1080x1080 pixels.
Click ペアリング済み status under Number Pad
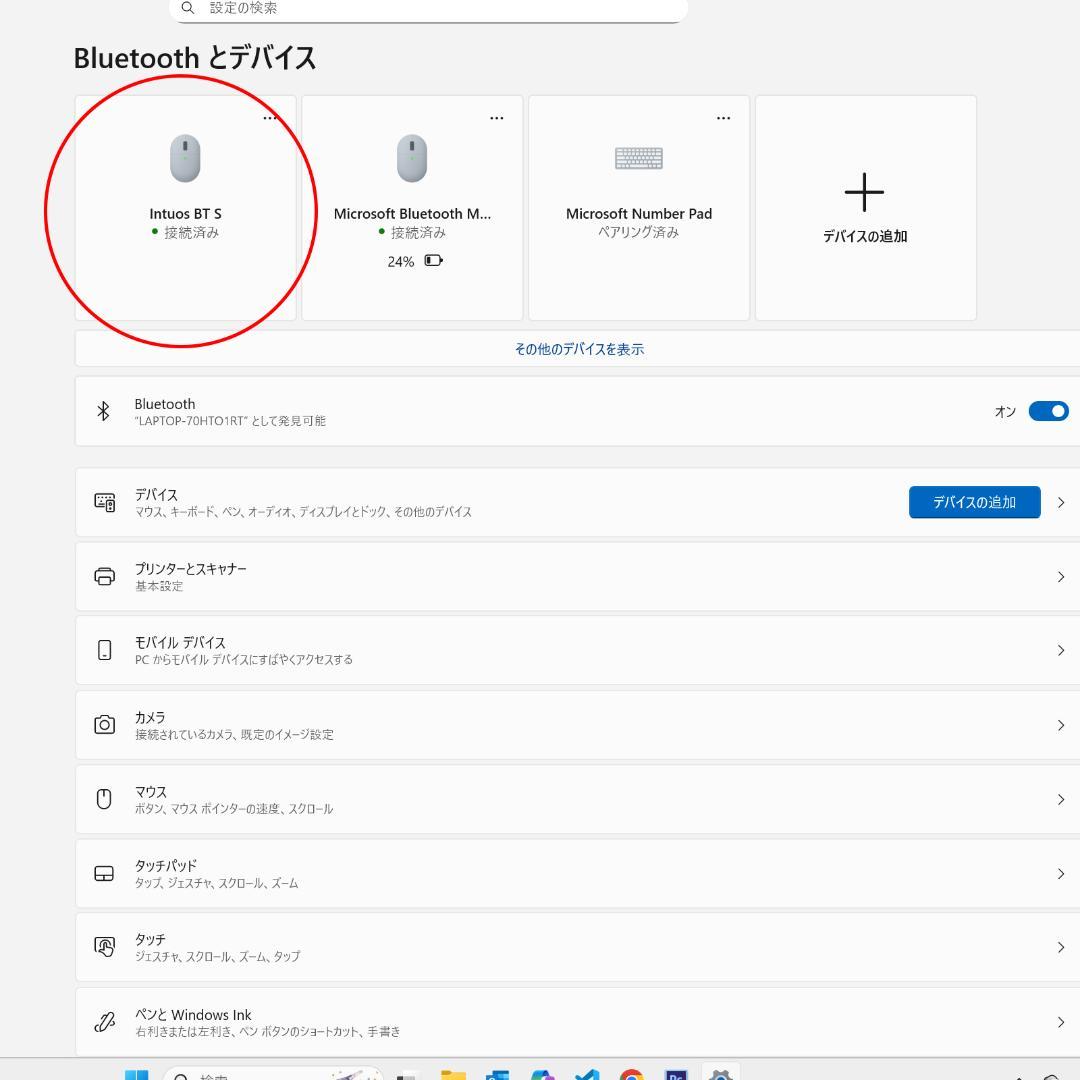638,232
